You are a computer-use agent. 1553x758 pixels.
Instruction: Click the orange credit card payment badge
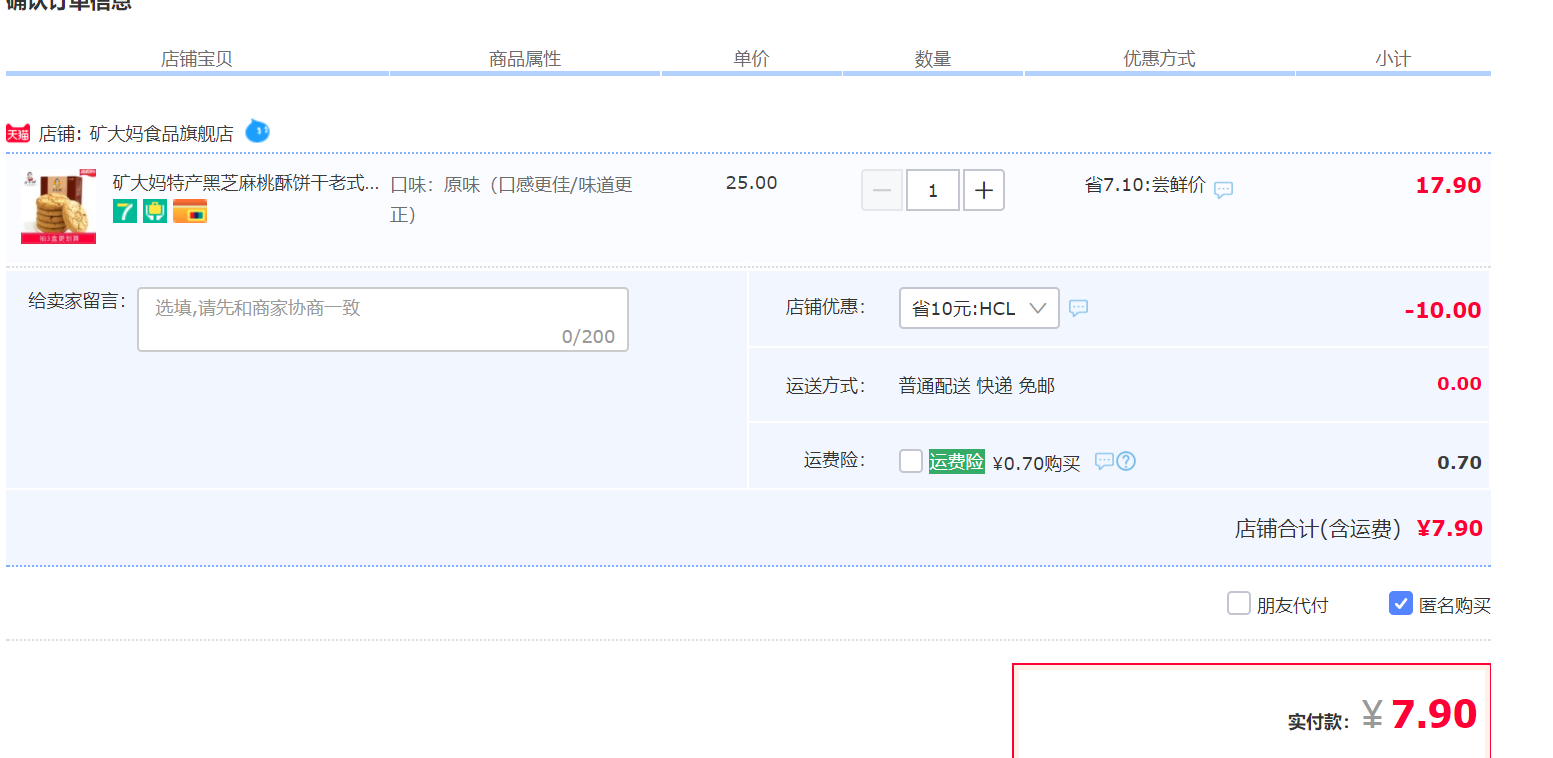click(x=190, y=211)
